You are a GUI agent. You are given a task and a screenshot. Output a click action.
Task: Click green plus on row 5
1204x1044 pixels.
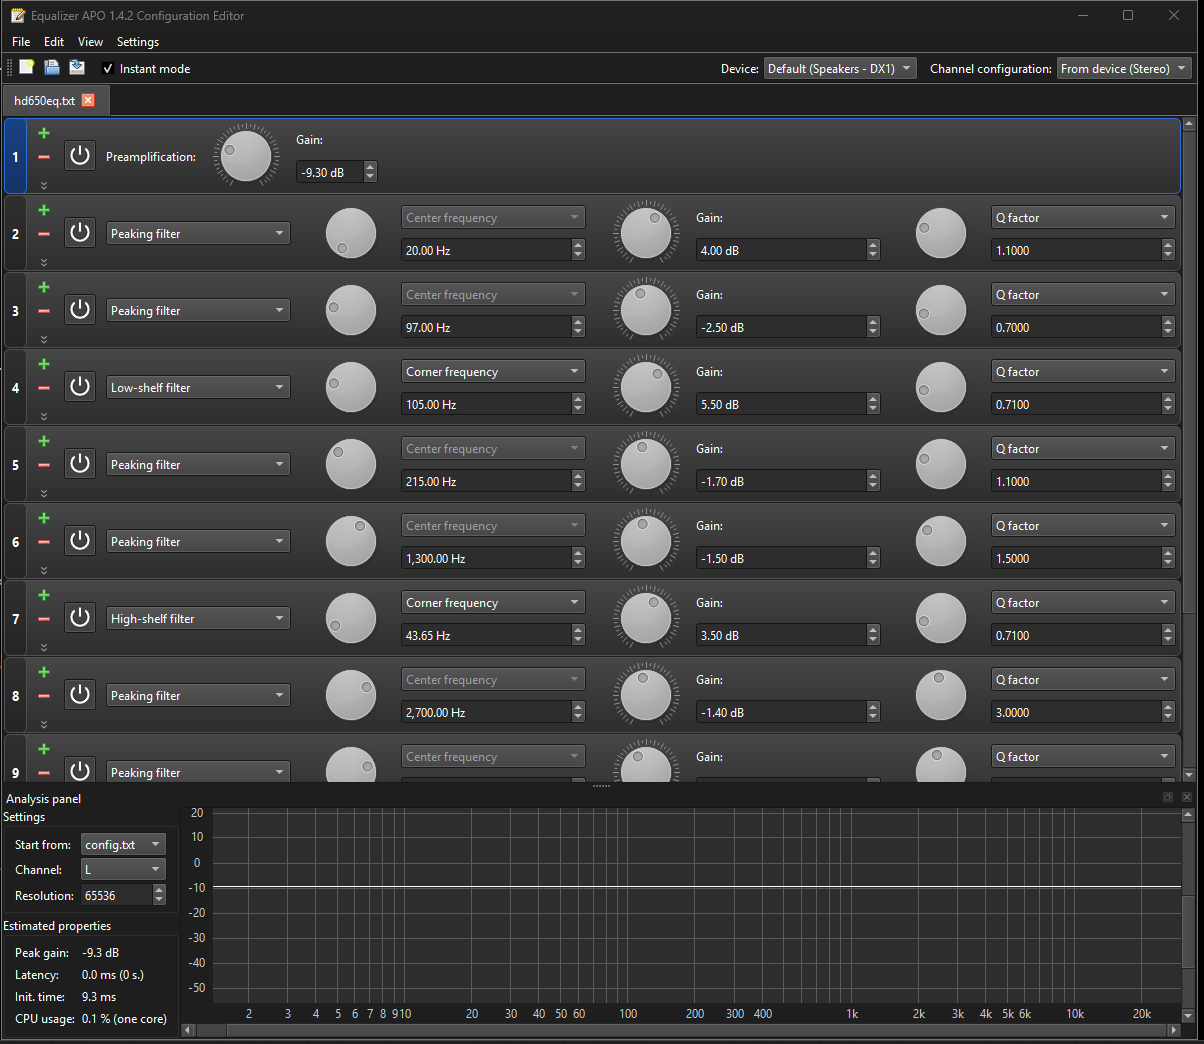tap(44, 441)
